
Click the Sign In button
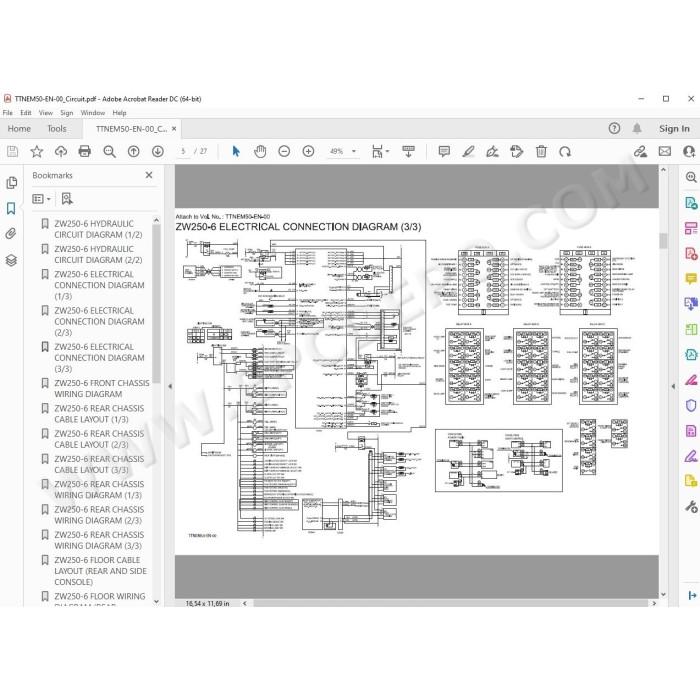(674, 129)
